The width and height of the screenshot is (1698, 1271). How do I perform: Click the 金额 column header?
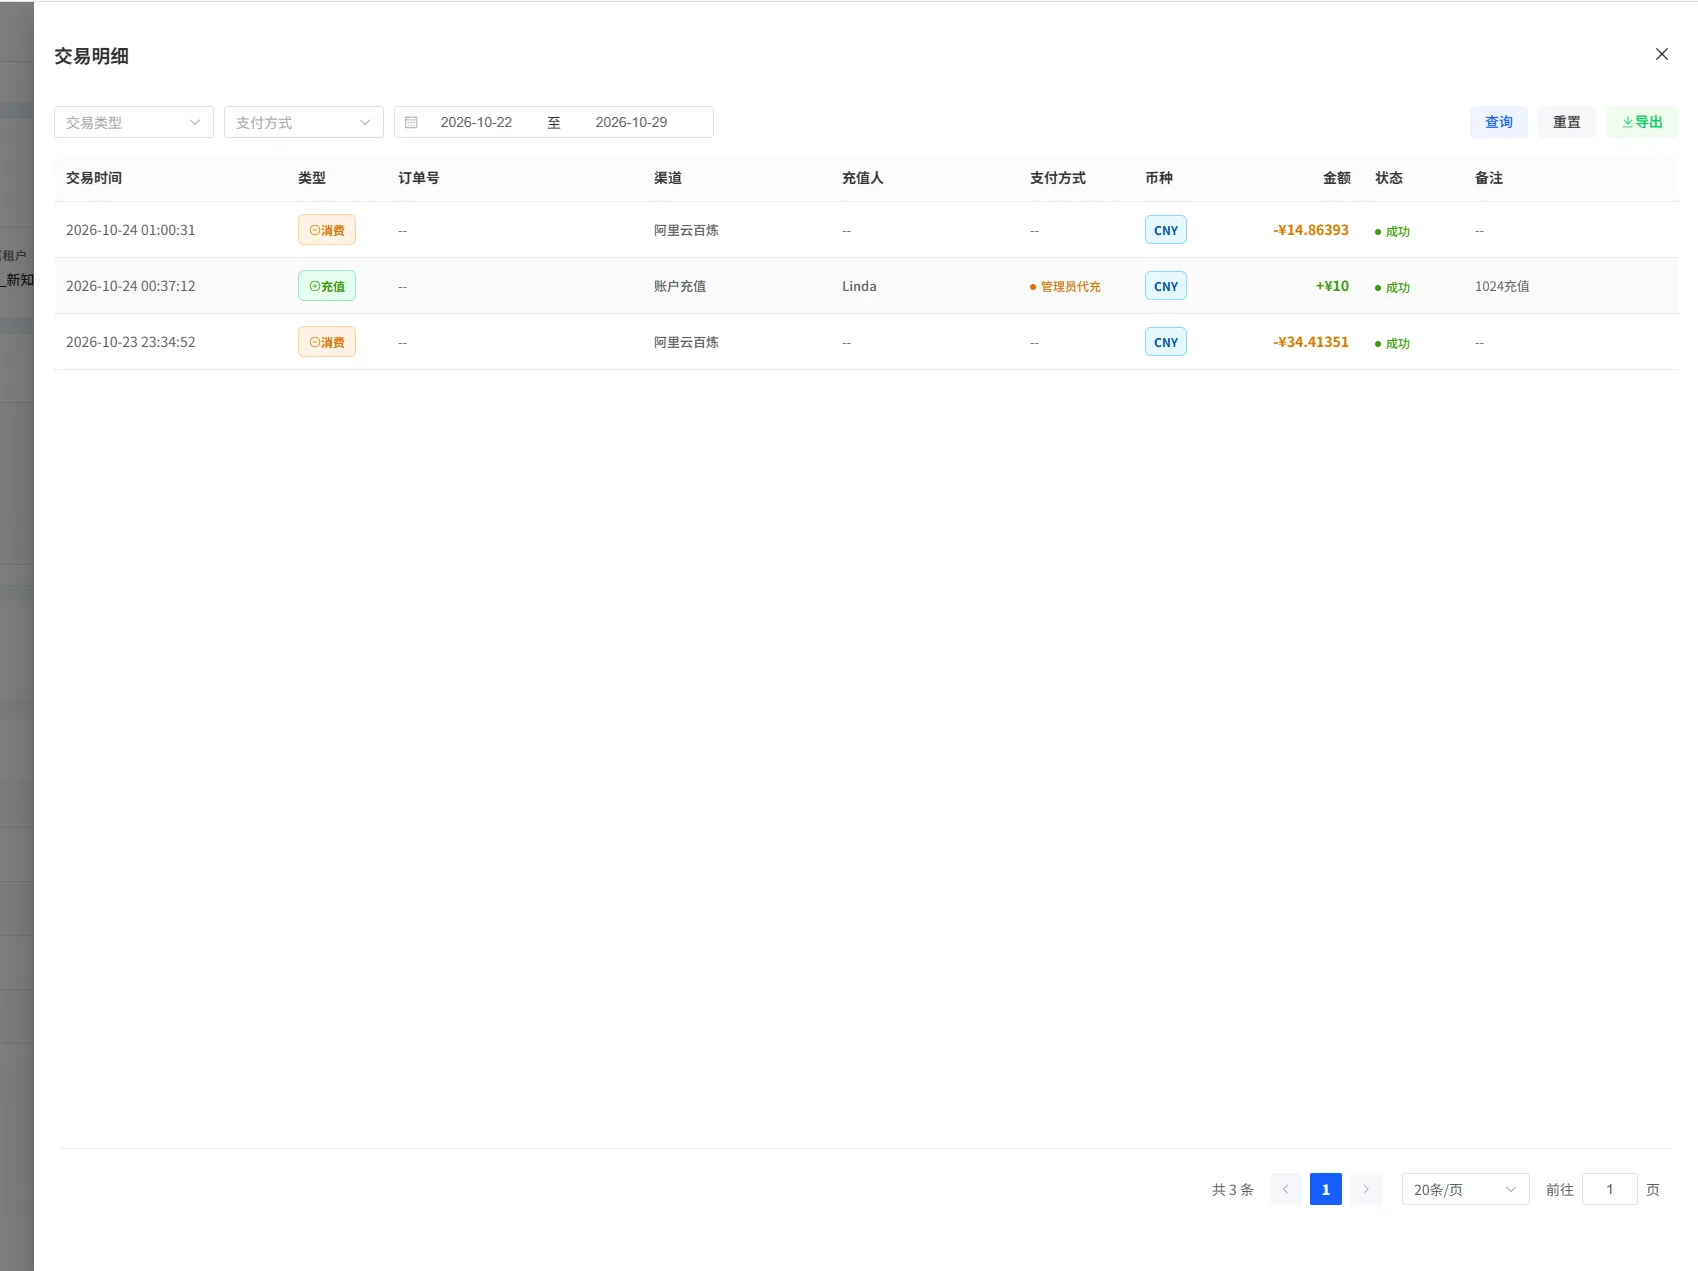tap(1336, 178)
